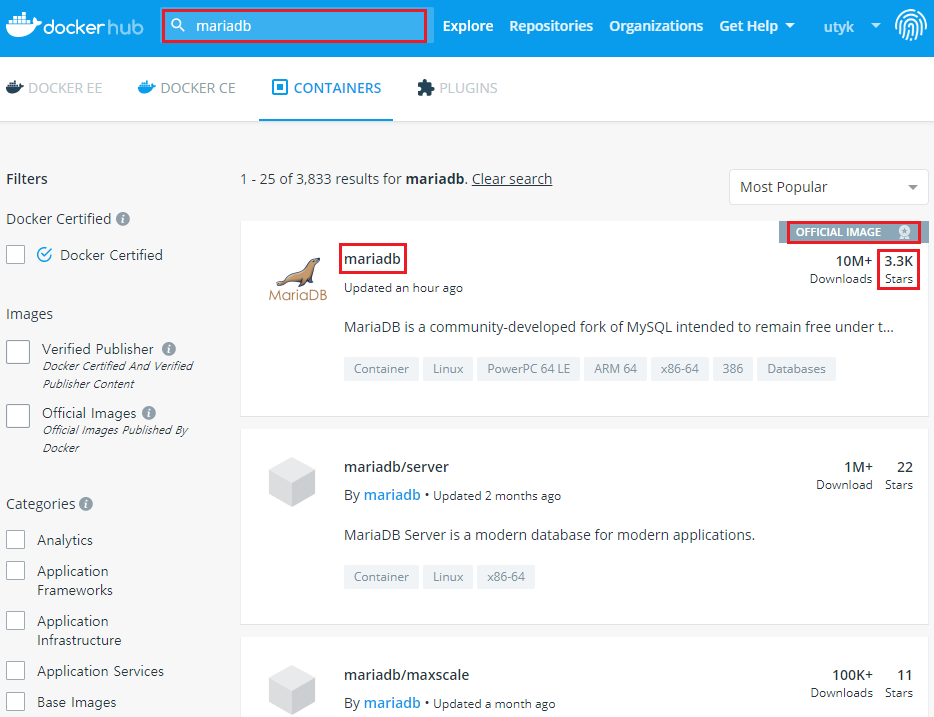Open the utyk account dropdown
The image size is (934, 717).
coord(852,26)
